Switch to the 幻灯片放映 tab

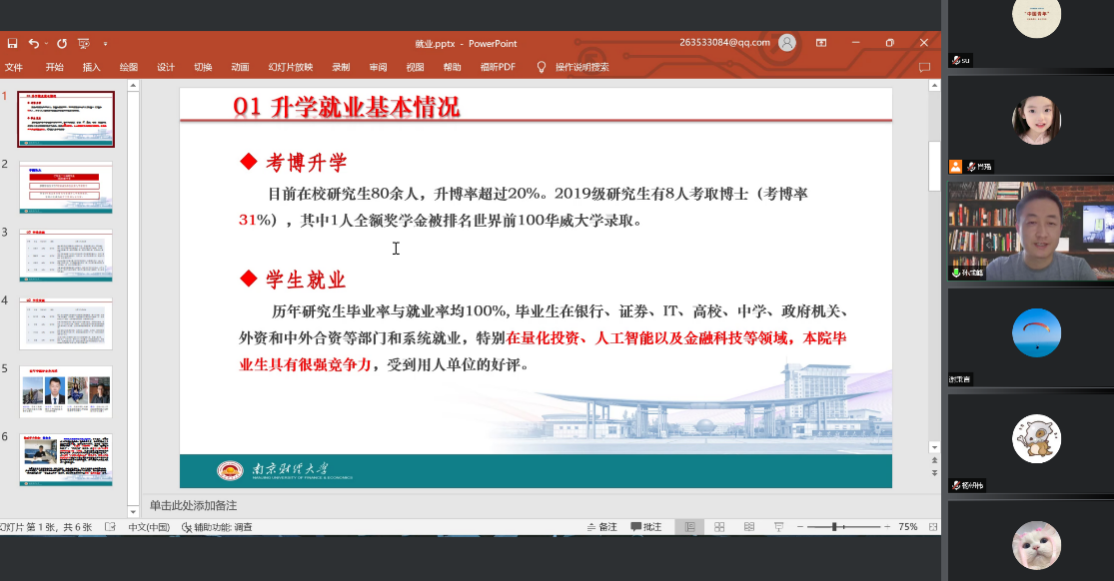click(290, 67)
